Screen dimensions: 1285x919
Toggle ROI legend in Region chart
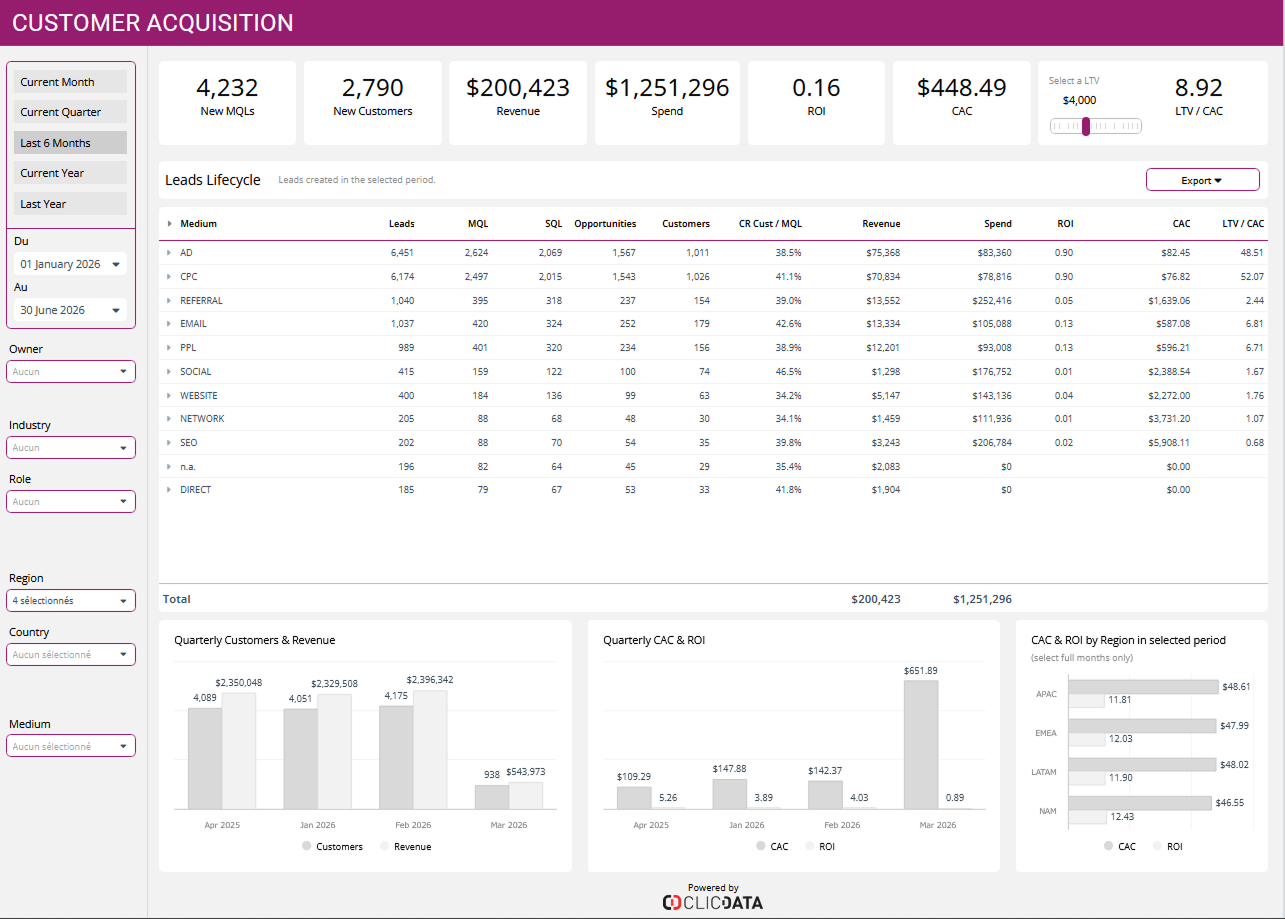coord(1166,846)
